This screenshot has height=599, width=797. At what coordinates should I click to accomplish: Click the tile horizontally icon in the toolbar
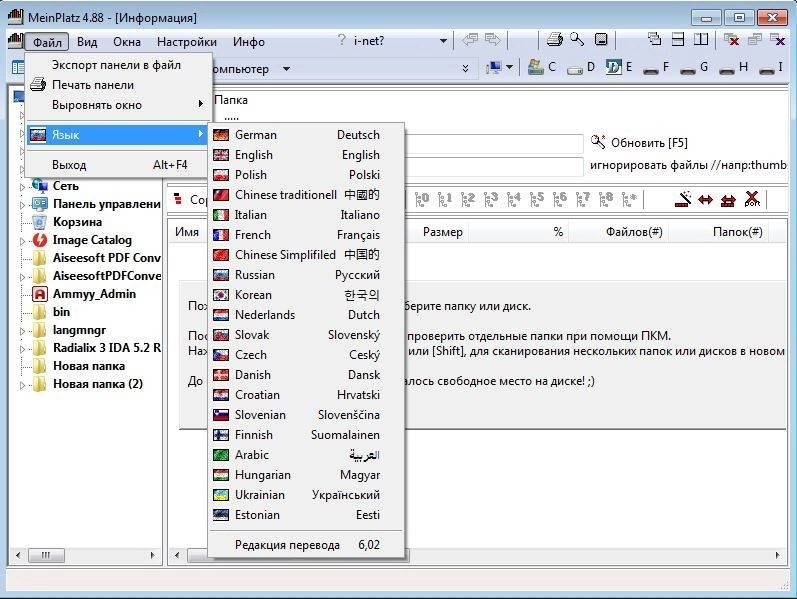(678, 40)
